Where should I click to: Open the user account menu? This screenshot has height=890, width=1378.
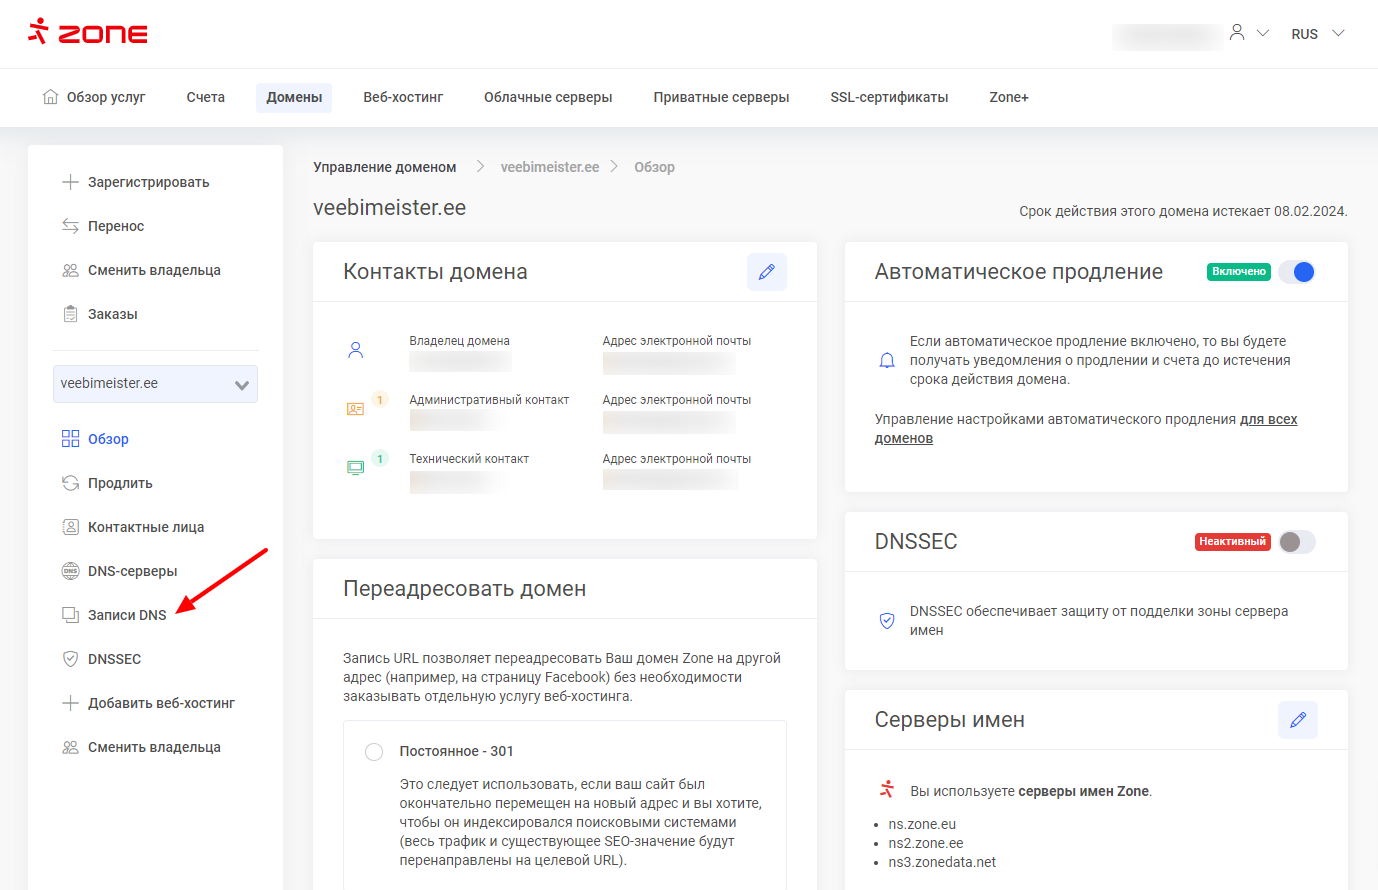tap(1248, 34)
